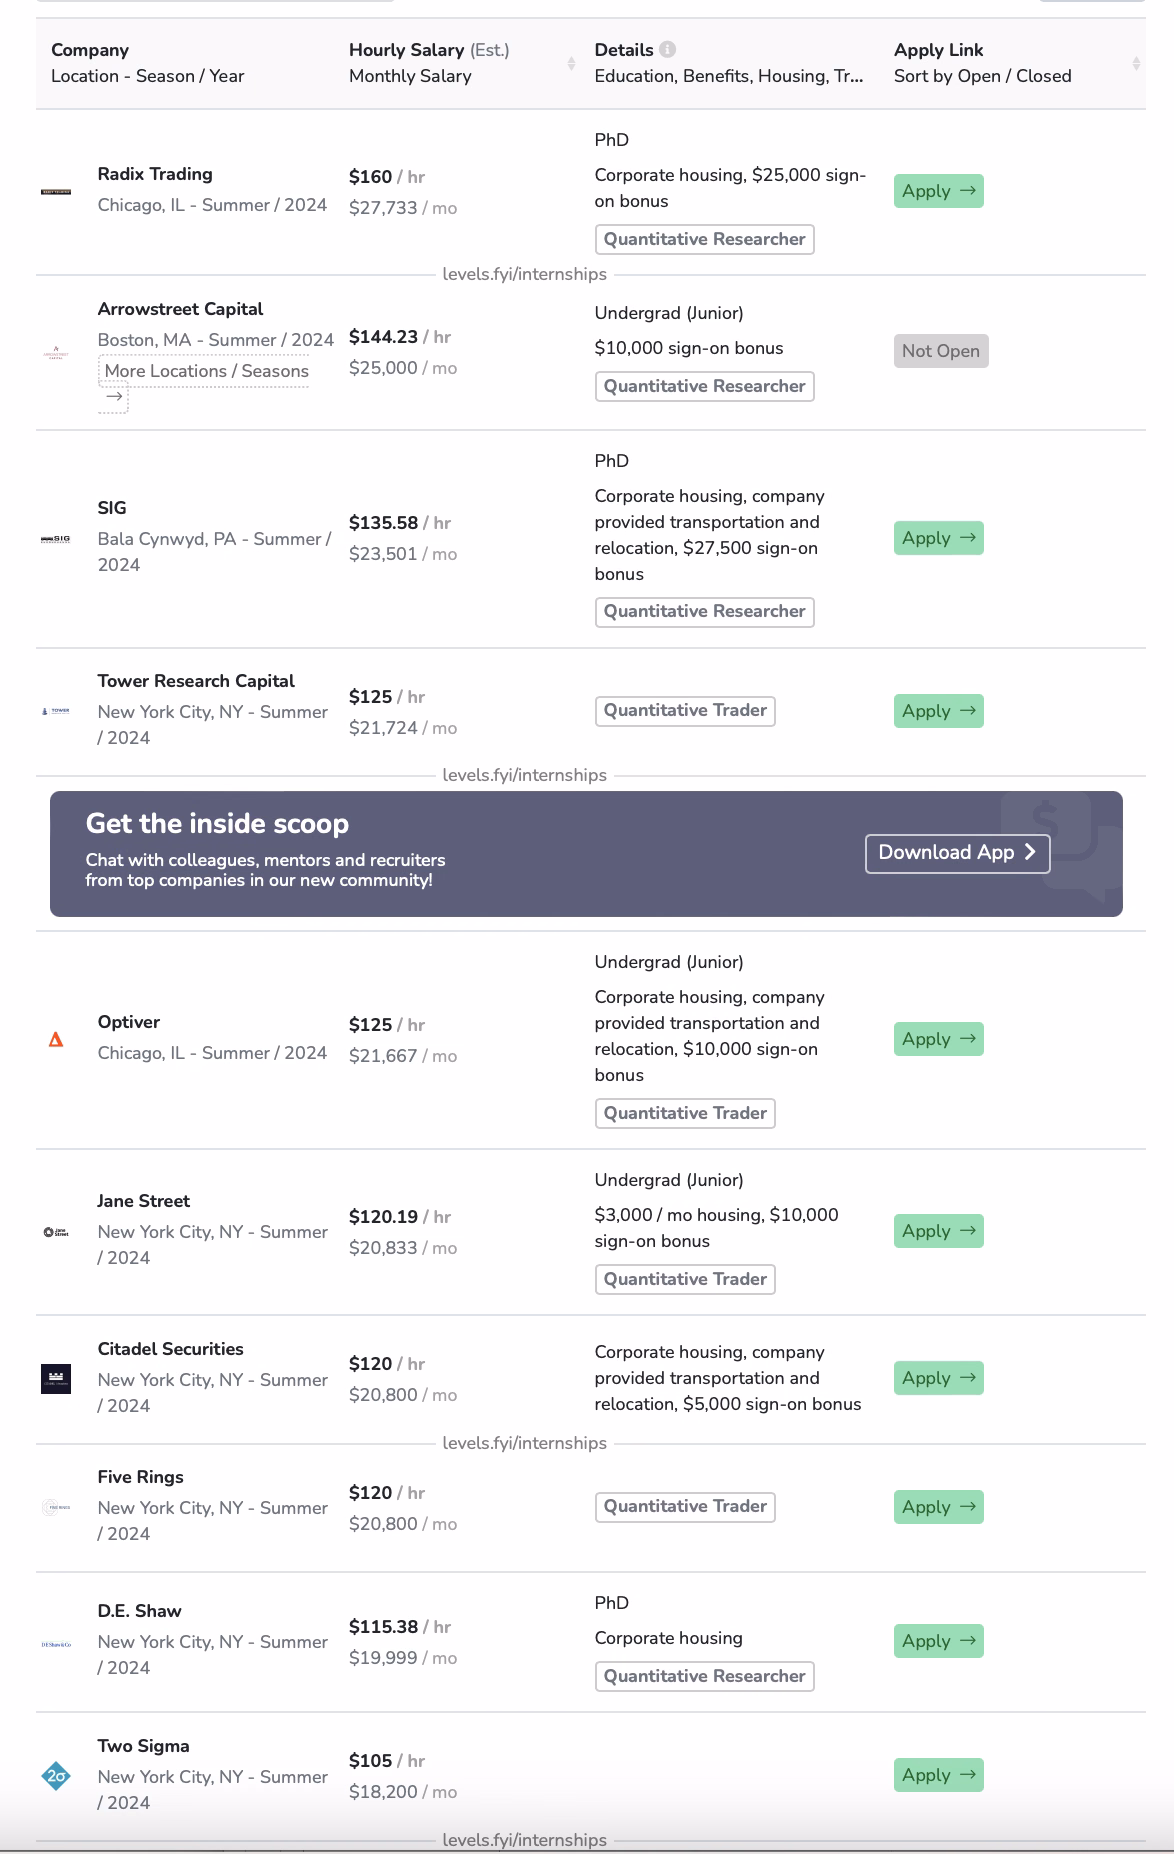Click the Two Sigma logo icon

pos(56,1776)
